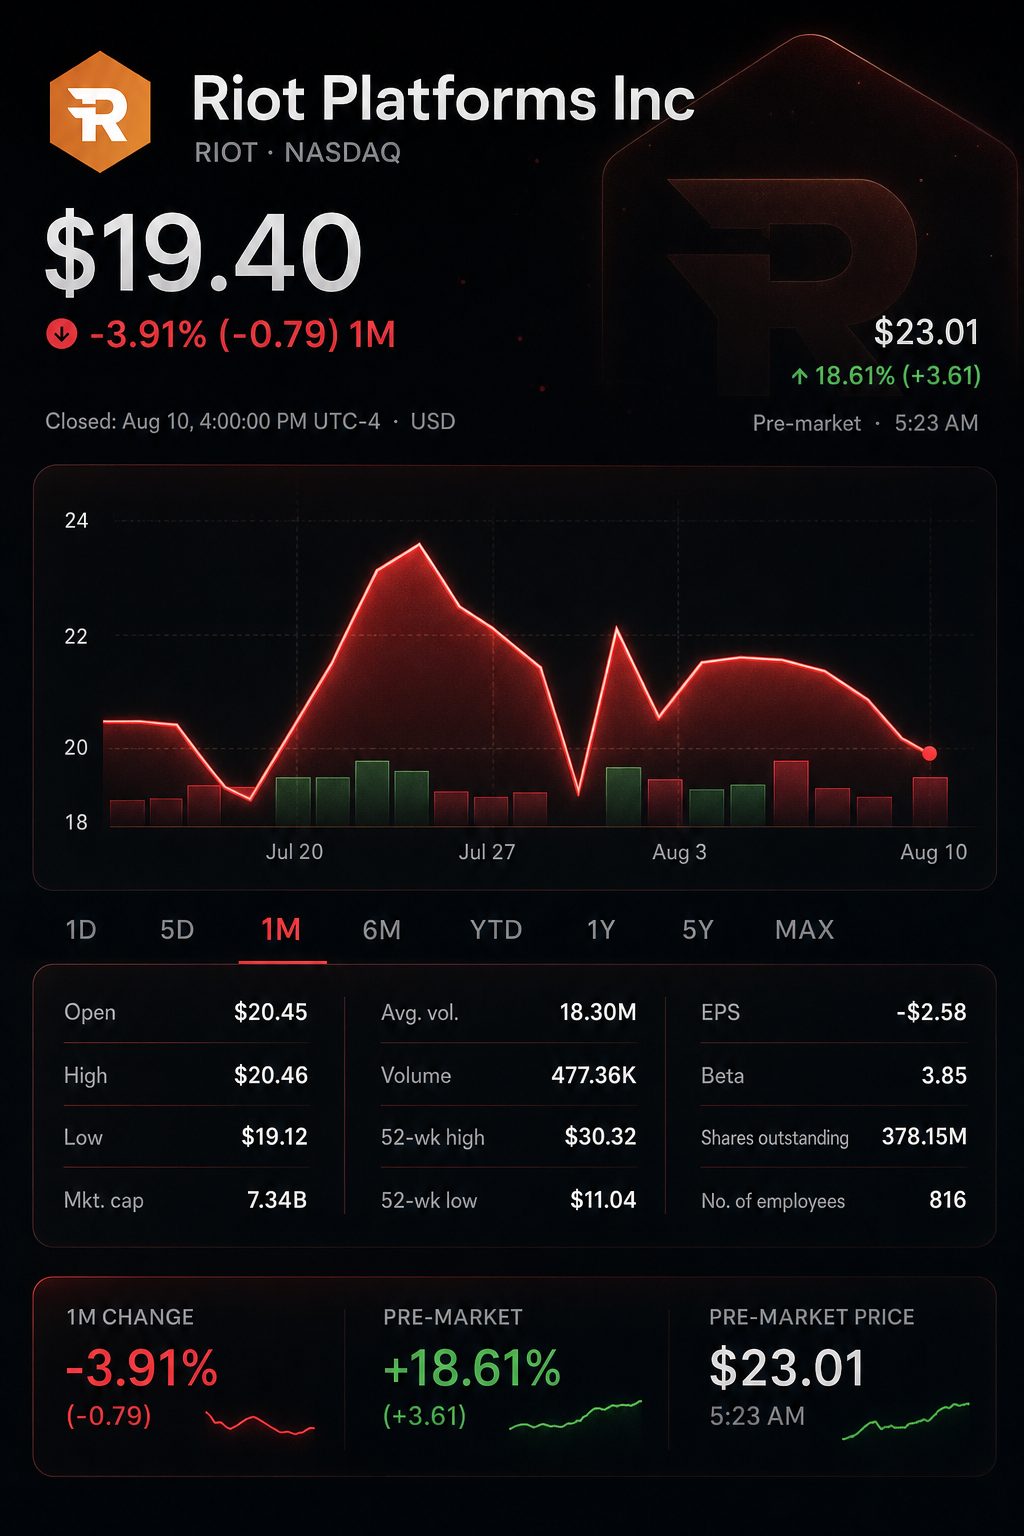The height and width of the screenshot is (1536, 1024).
Task: Click the Riot Platforms Inc title
Action: click(x=443, y=99)
